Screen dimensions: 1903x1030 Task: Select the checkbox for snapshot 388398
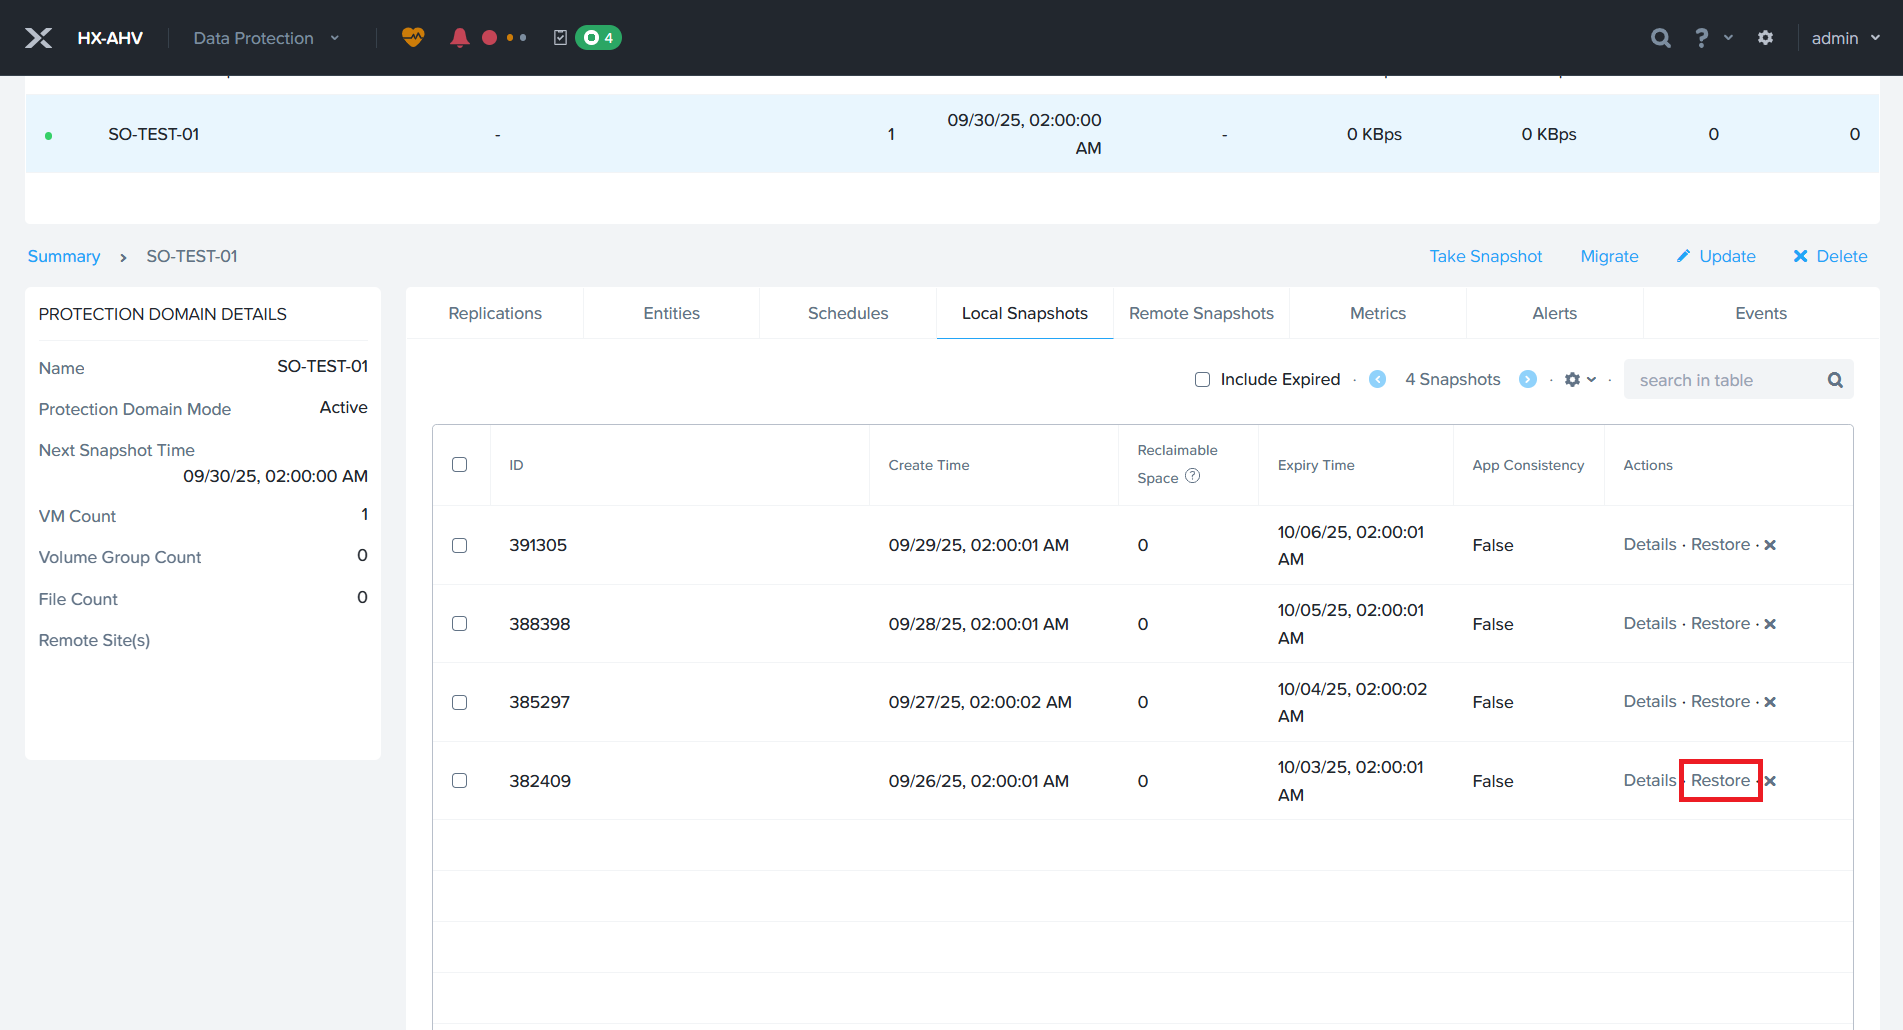coord(459,624)
